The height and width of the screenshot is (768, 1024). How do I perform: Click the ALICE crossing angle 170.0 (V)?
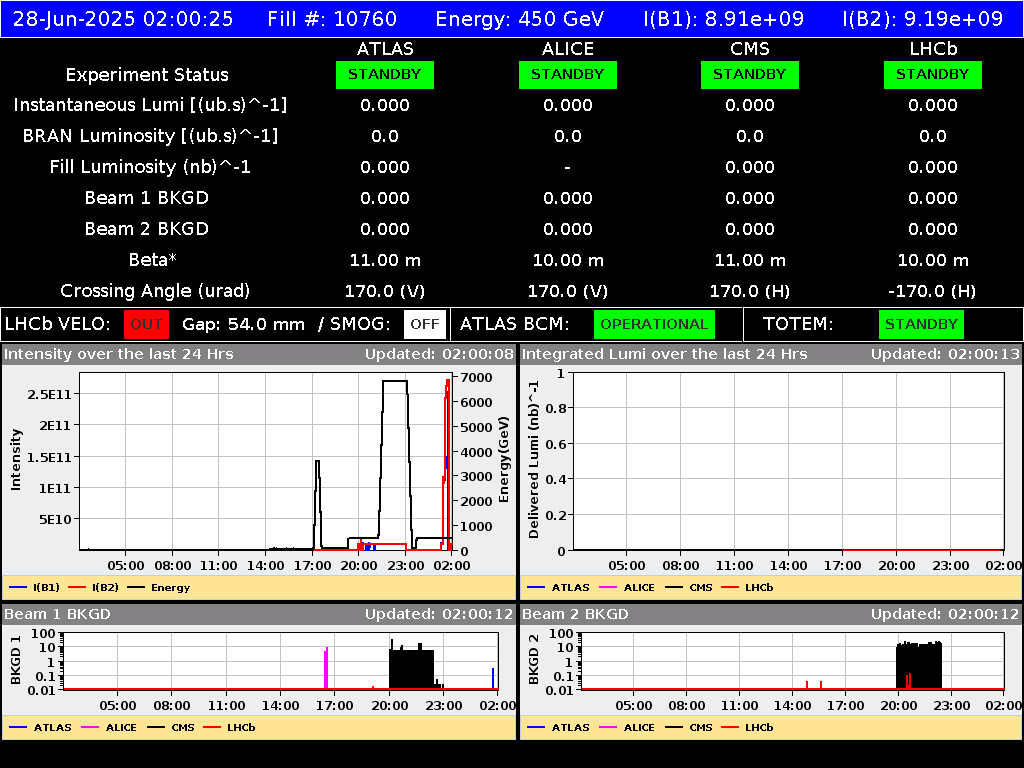[568, 291]
